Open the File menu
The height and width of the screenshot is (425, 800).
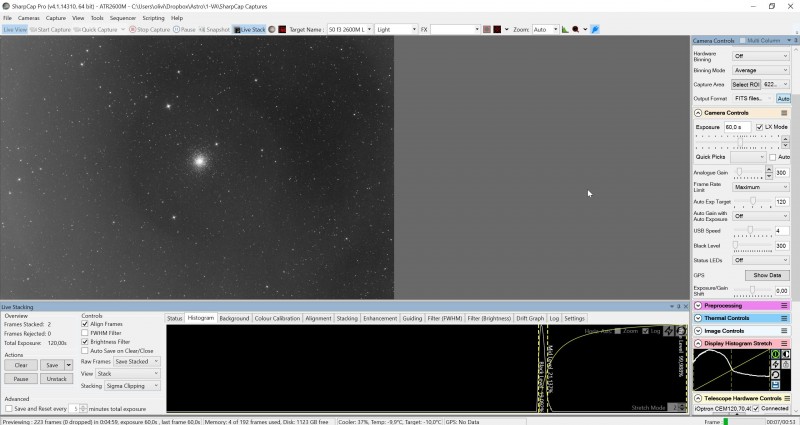click(7, 18)
